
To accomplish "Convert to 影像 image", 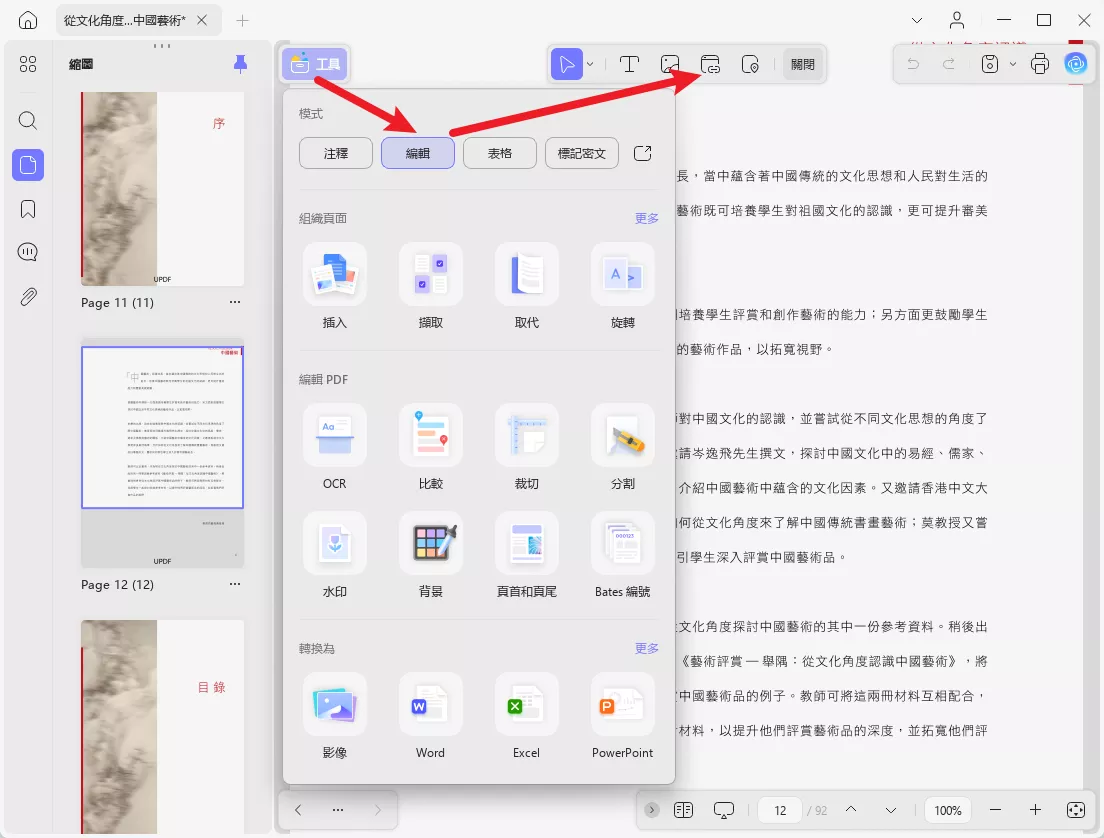I will pyautogui.click(x=334, y=717).
